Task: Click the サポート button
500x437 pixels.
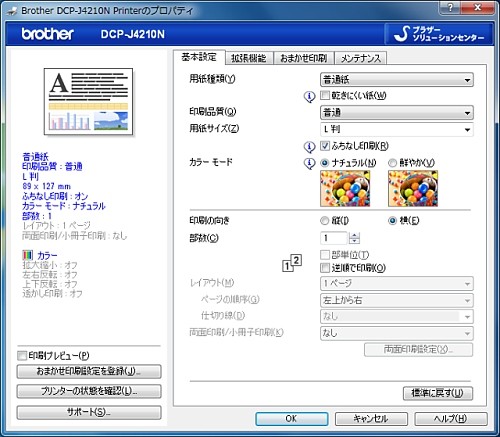Action: coord(89,412)
